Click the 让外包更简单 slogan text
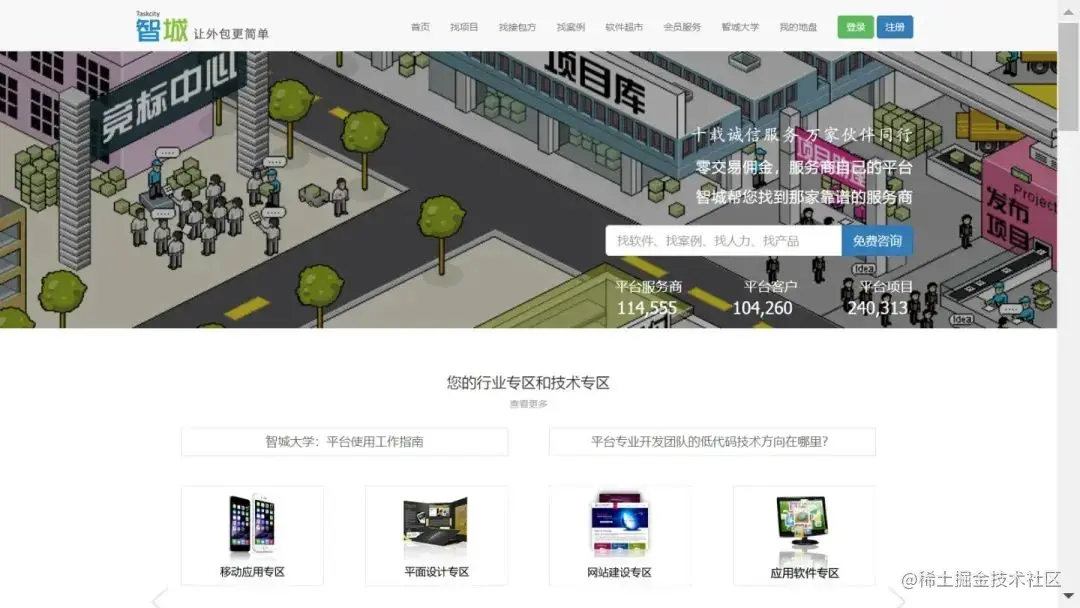The width and height of the screenshot is (1080, 608). click(x=231, y=34)
